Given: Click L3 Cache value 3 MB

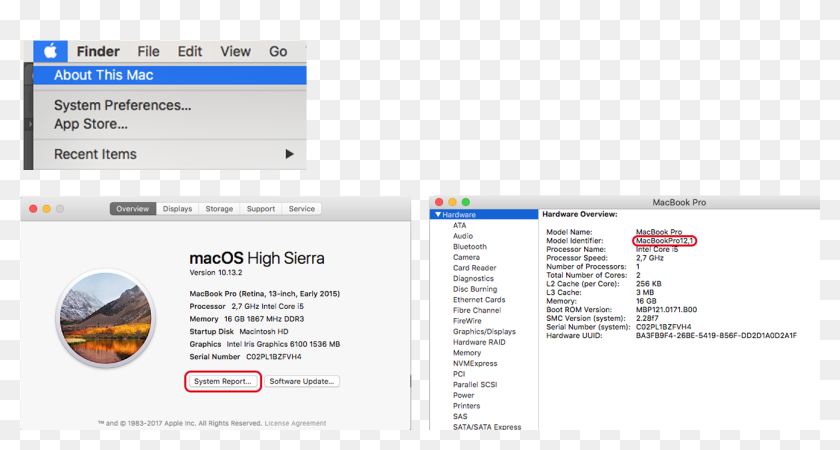Looking at the screenshot, I should point(645,292).
